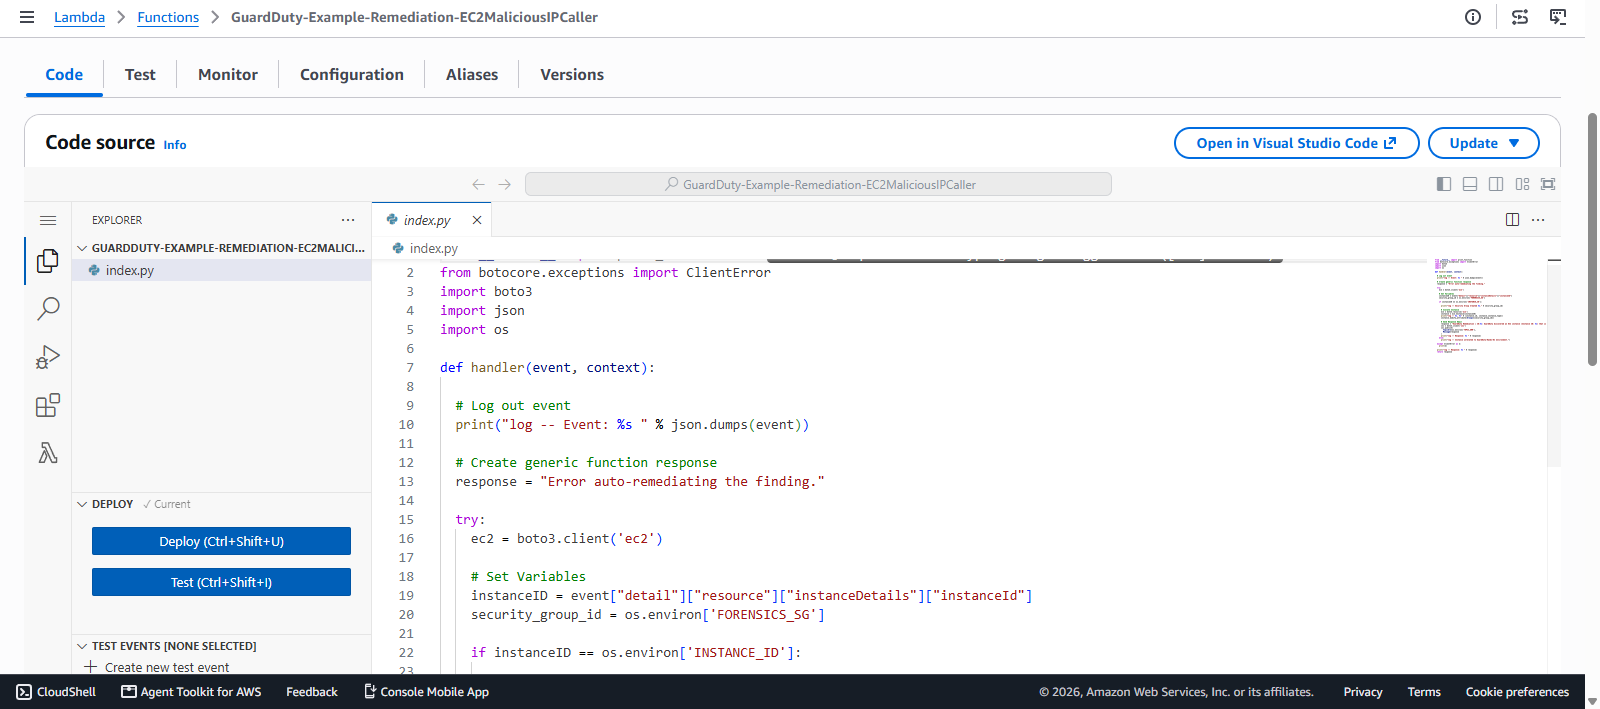Image resolution: width=1600 pixels, height=709 pixels.
Task: Switch to the Code tab
Action: (64, 75)
